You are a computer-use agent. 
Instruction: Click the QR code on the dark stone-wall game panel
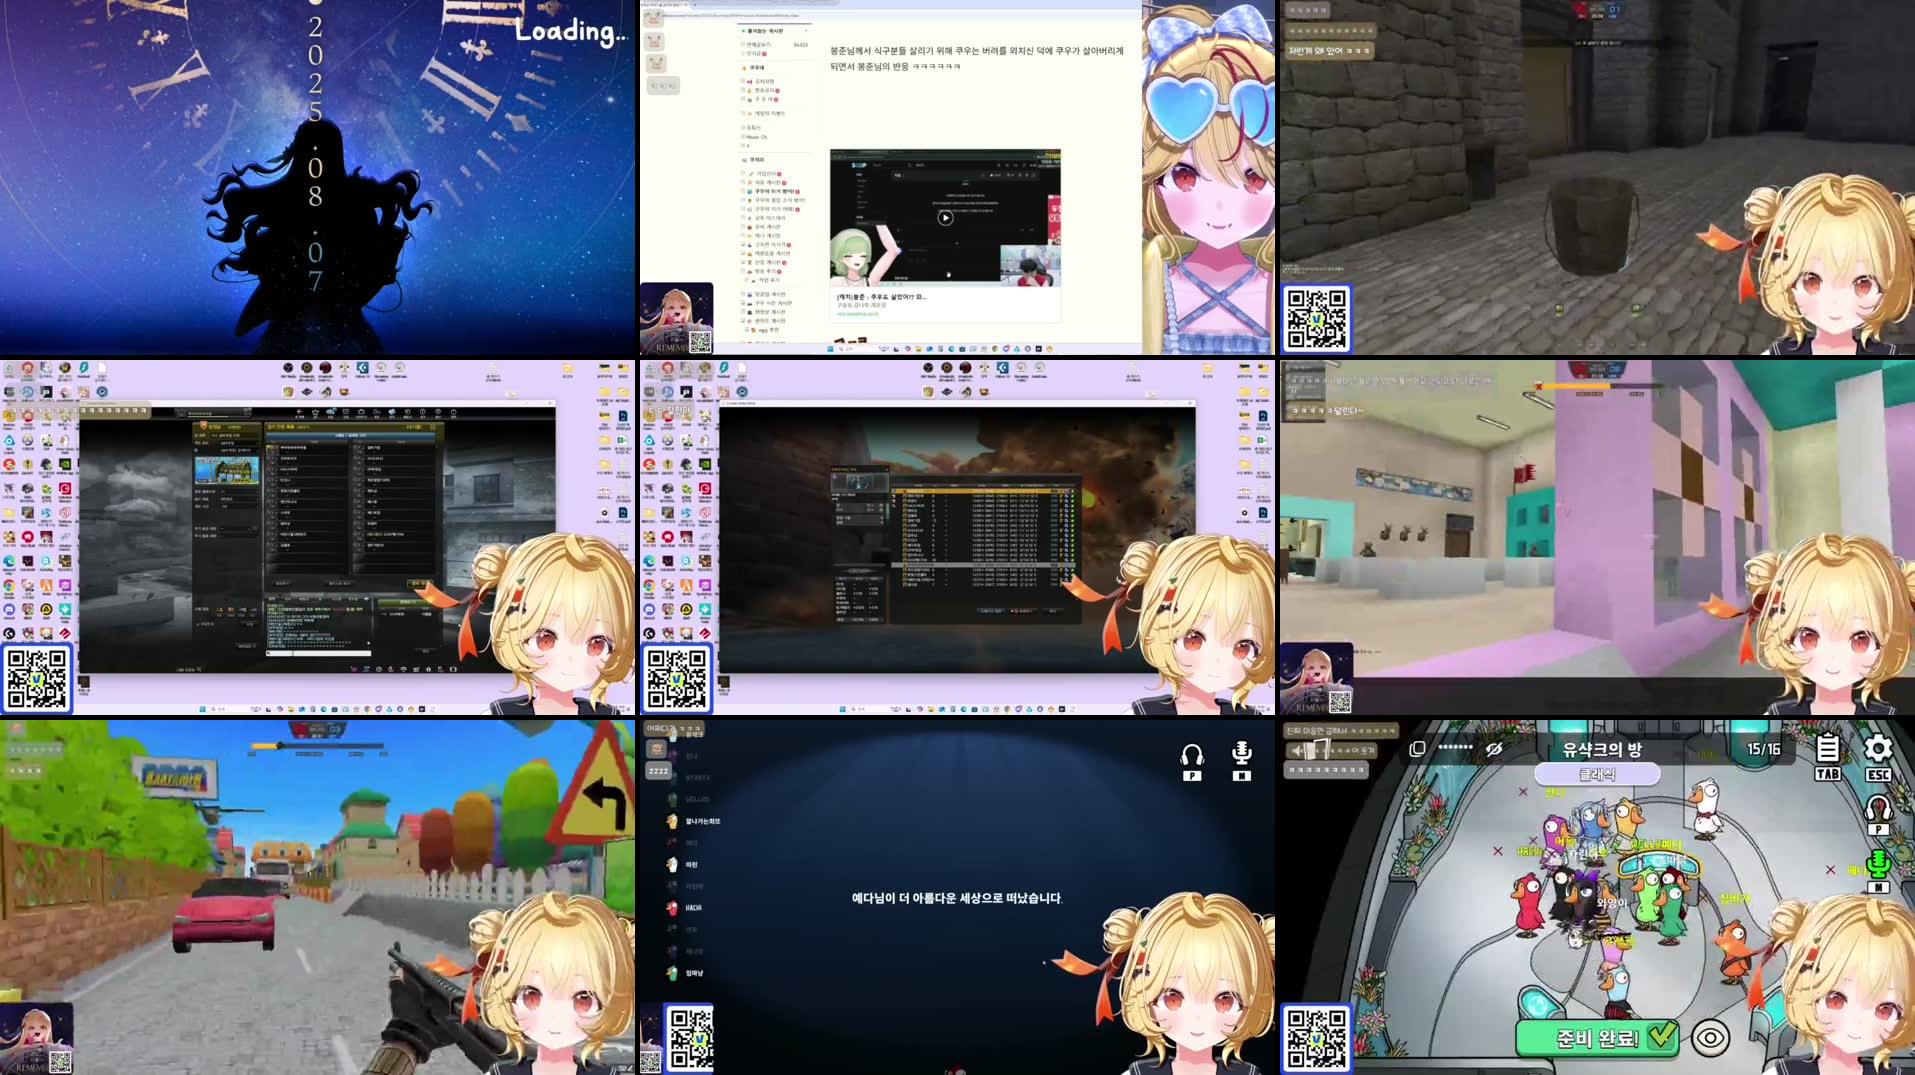click(1317, 318)
